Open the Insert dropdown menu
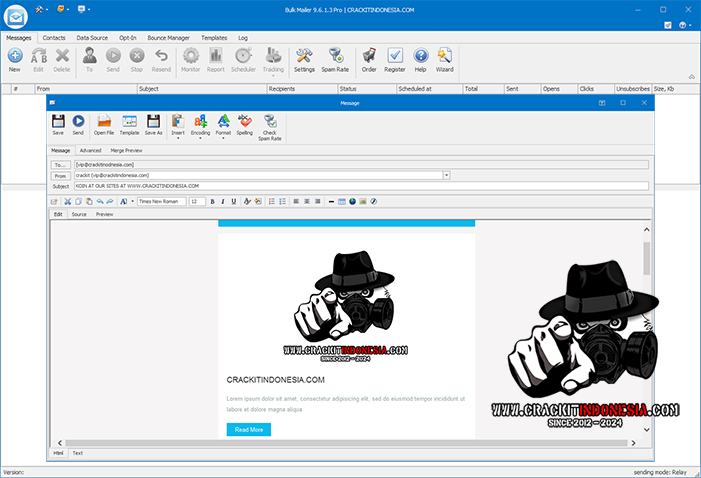Screen dimensions: 701x478 [x=178, y=125]
